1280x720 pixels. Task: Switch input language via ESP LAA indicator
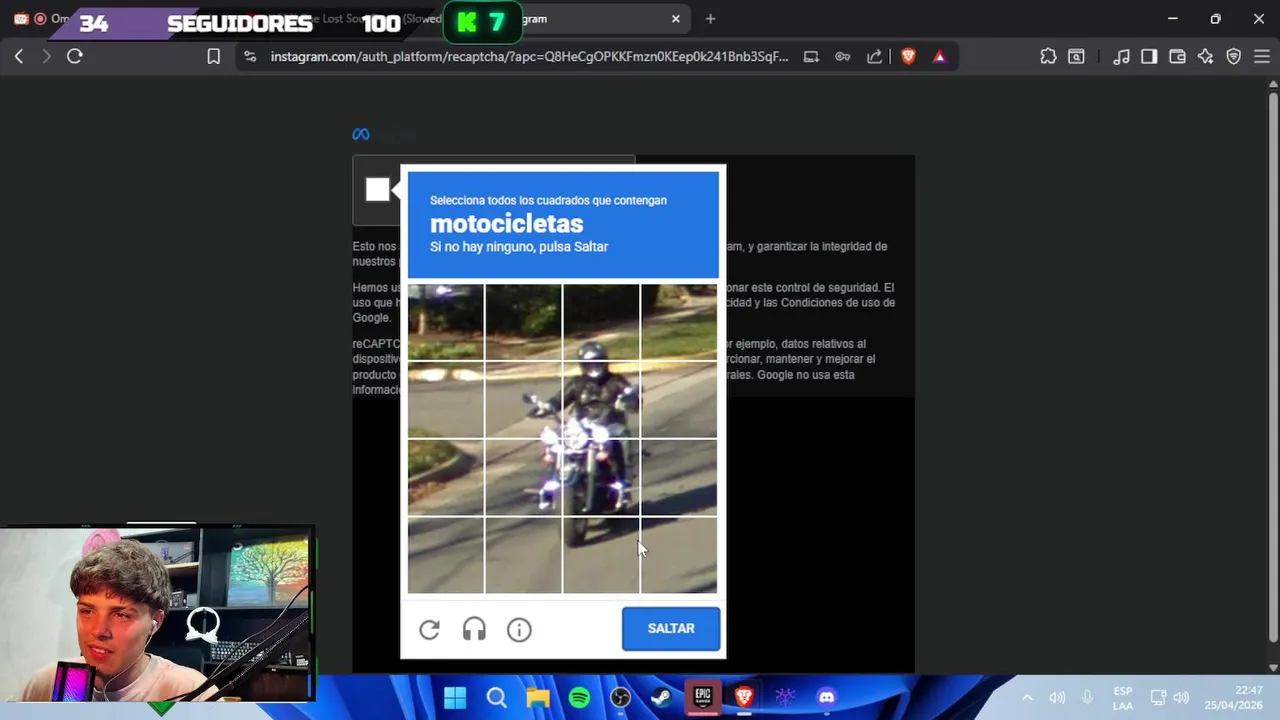click(x=1123, y=698)
